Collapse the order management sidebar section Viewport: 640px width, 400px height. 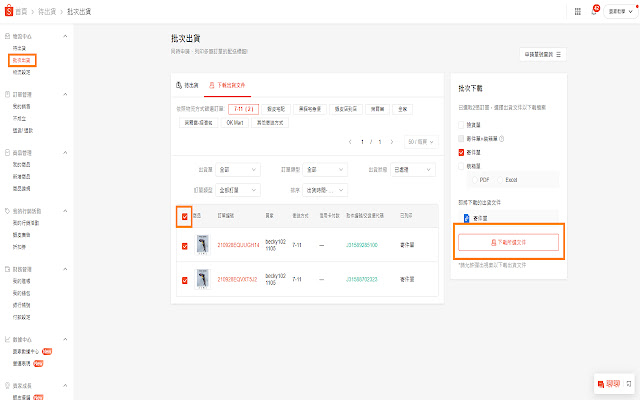point(65,94)
